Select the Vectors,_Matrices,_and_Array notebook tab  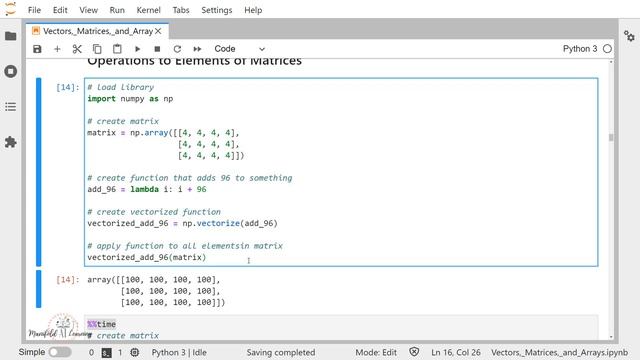98,31
